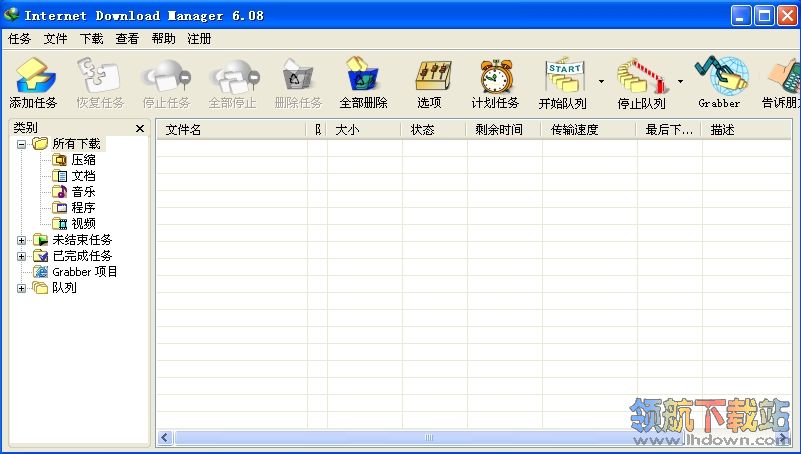Expand the 已完成任务 tree node
This screenshot has width=801, height=454.
point(21,256)
